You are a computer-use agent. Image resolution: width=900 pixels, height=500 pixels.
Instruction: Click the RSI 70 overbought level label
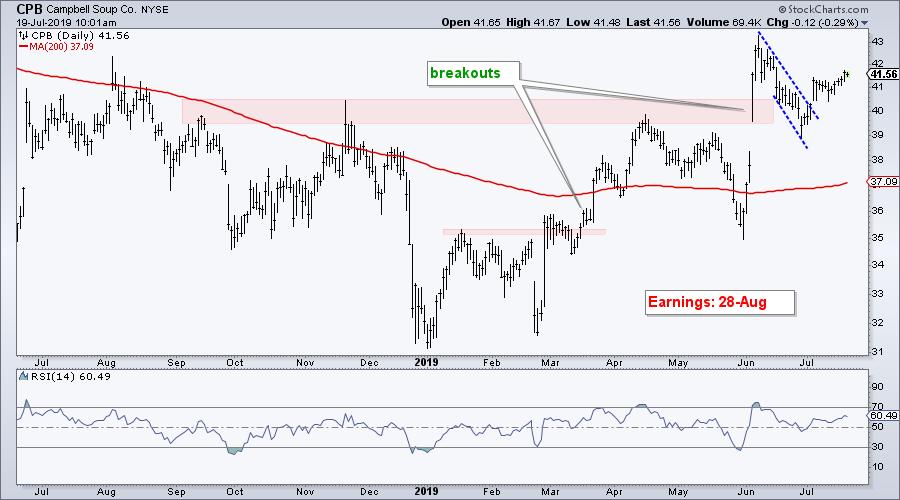[878, 406]
